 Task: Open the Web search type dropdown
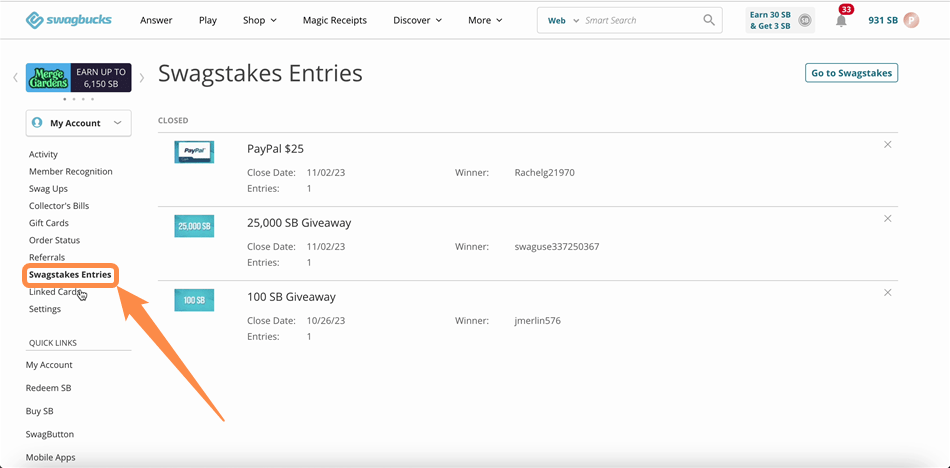(563, 21)
